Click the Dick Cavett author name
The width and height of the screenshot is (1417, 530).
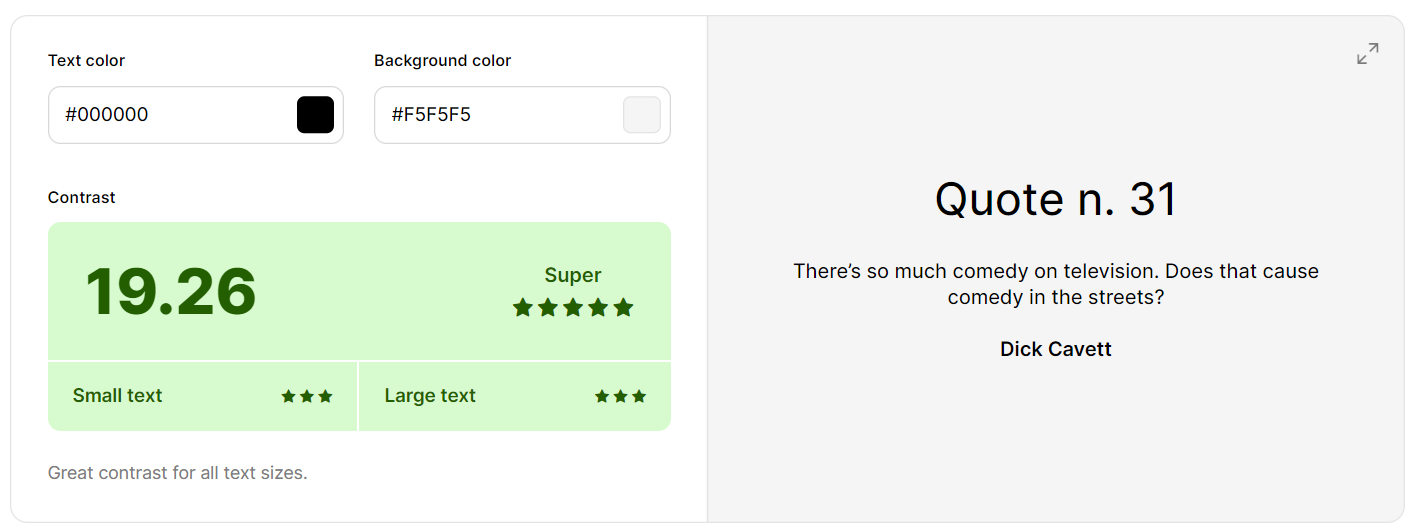click(x=1056, y=349)
